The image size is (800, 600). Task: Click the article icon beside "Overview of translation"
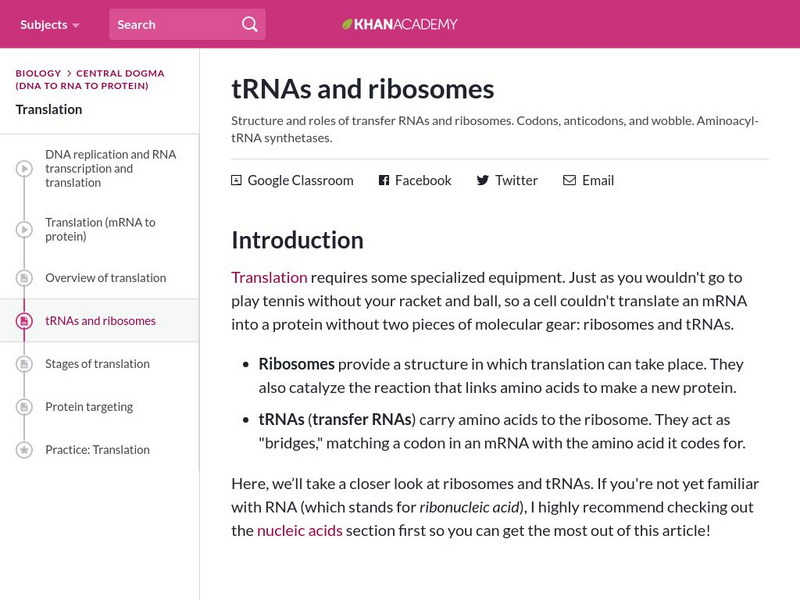[x=23, y=277]
